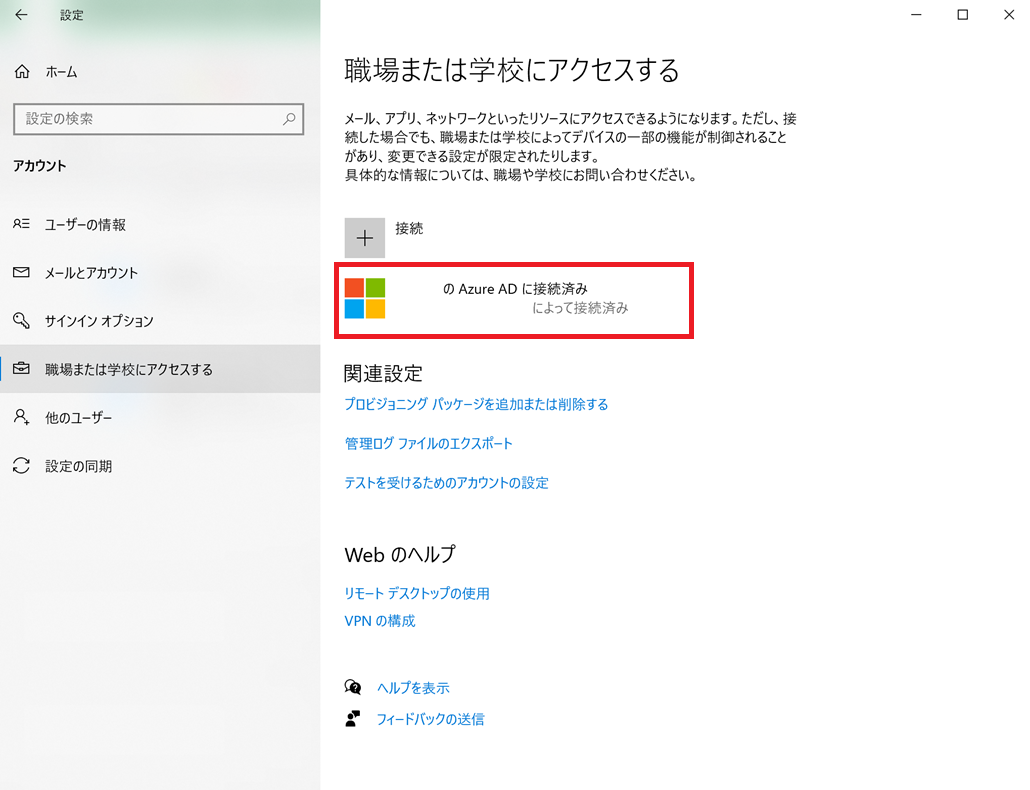Click the フィードバックの送信 link
This screenshot has width=1030, height=790.
point(430,719)
